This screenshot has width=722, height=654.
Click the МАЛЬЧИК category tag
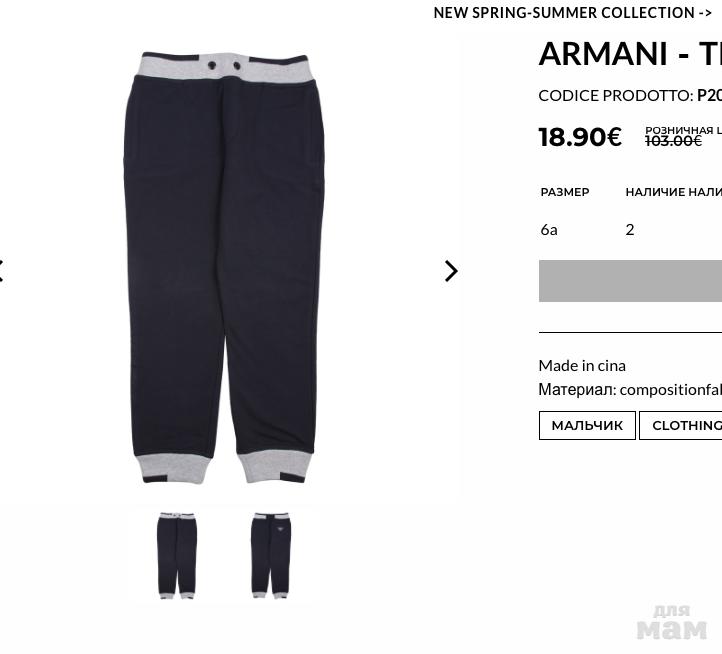[x=587, y=426]
